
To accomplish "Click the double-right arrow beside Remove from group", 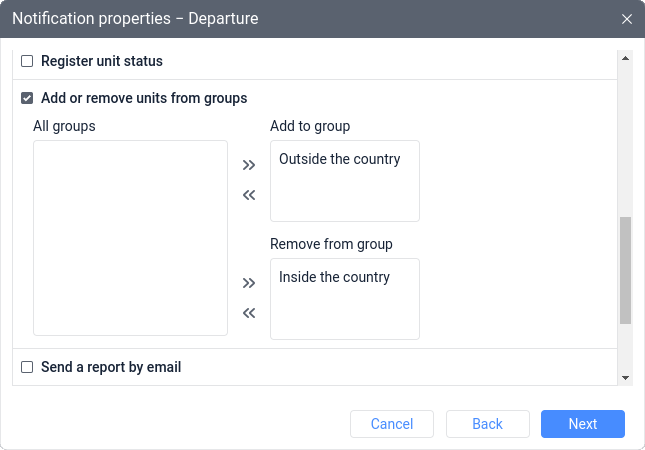I will (249, 283).
